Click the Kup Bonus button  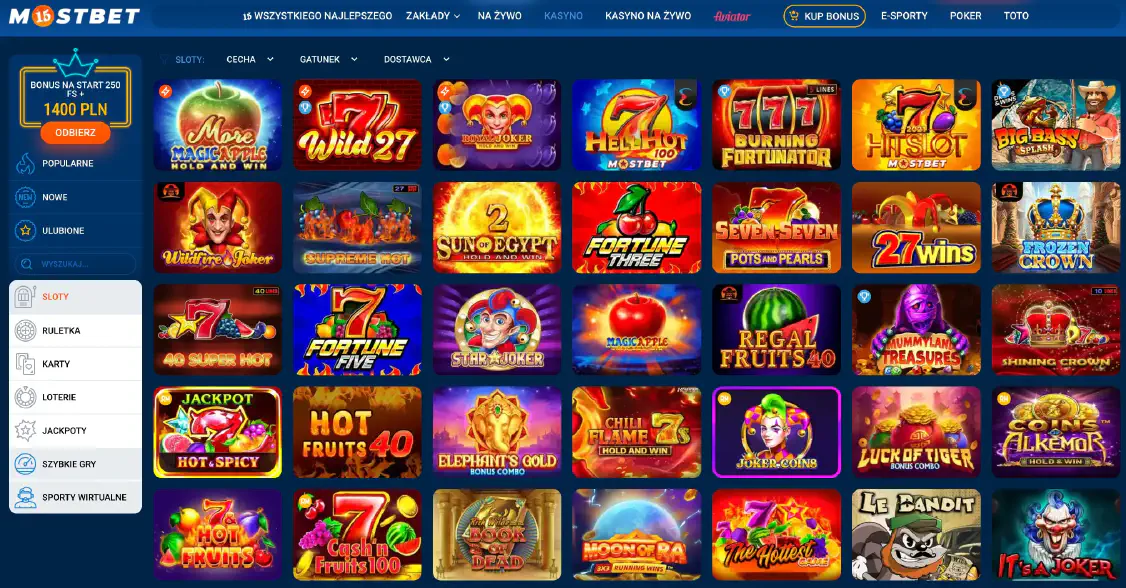pos(824,16)
